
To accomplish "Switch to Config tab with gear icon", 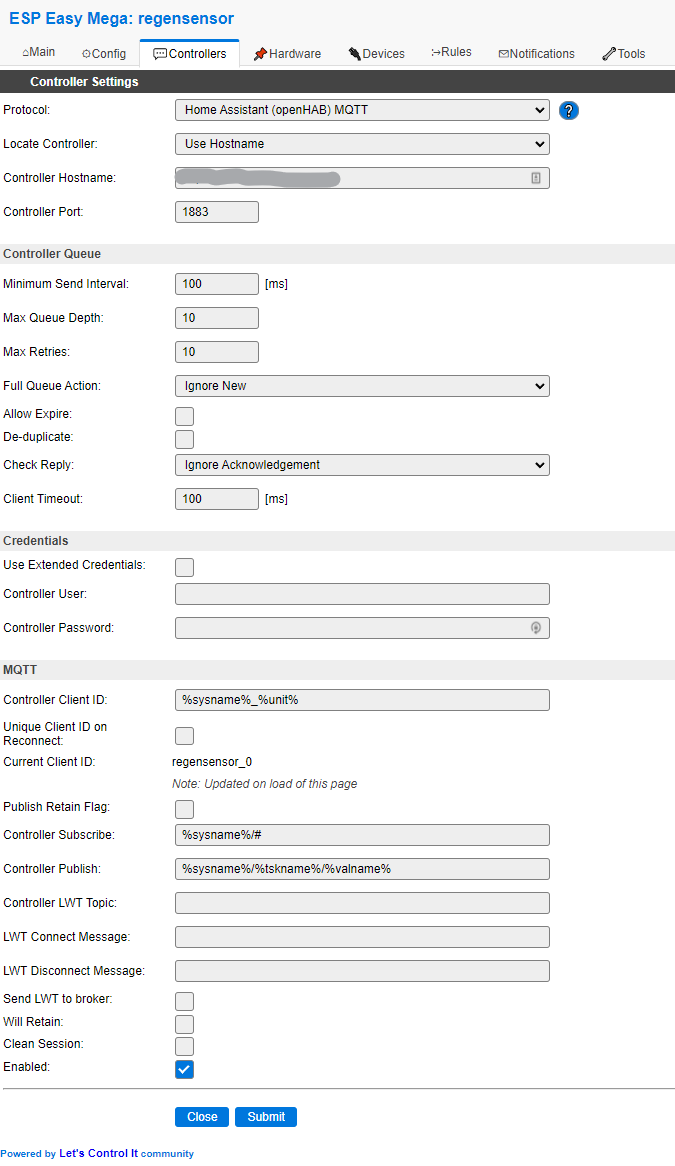I will pyautogui.click(x=104, y=54).
